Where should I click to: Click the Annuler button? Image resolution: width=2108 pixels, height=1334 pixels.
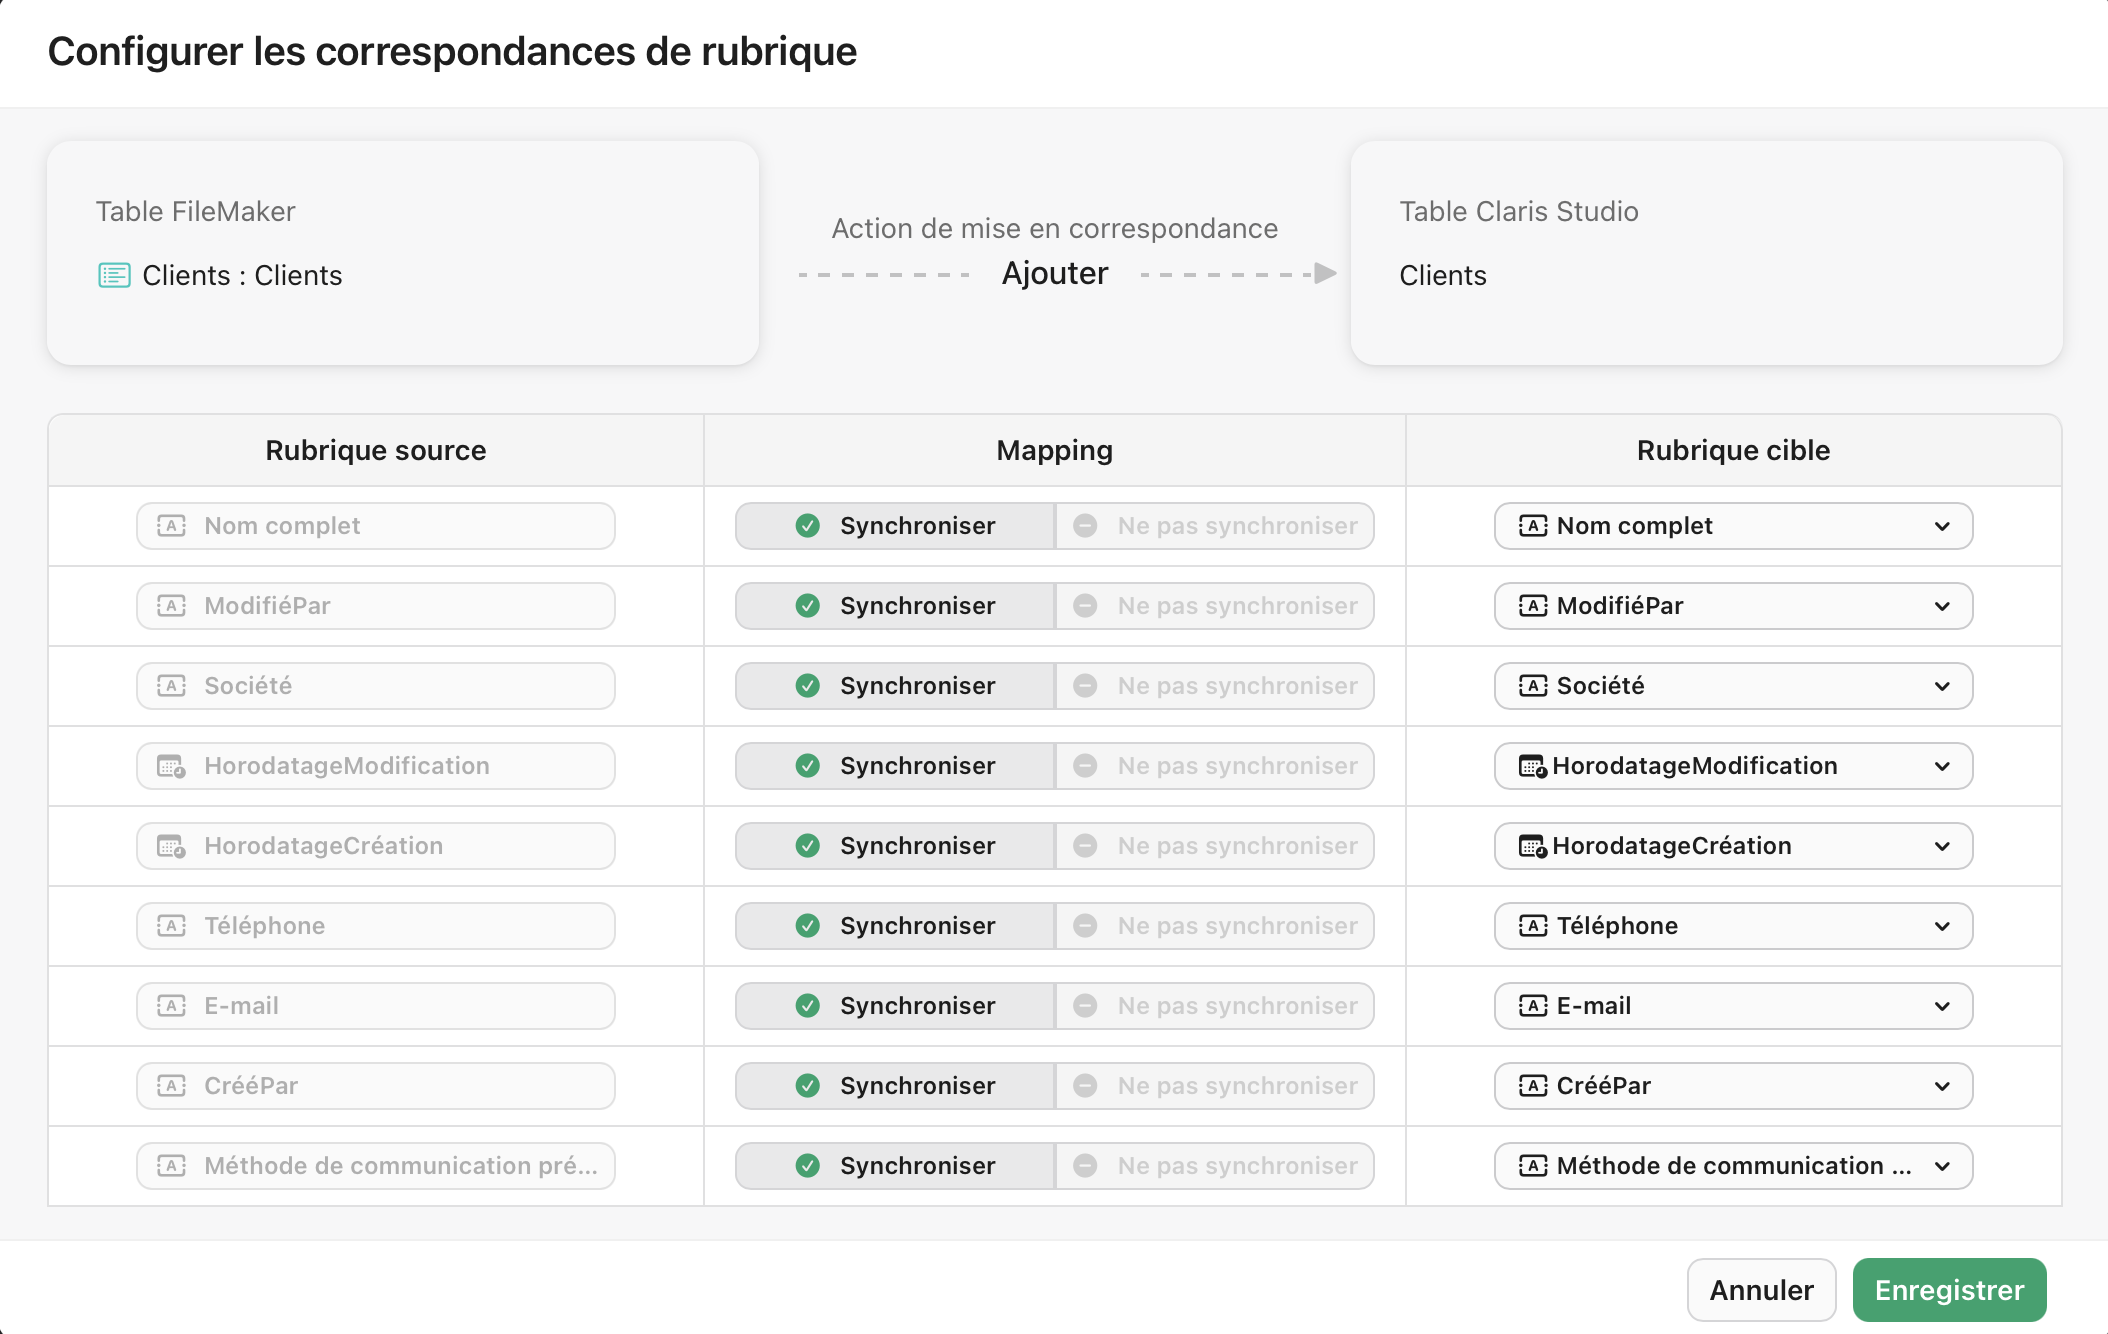click(x=1761, y=1289)
